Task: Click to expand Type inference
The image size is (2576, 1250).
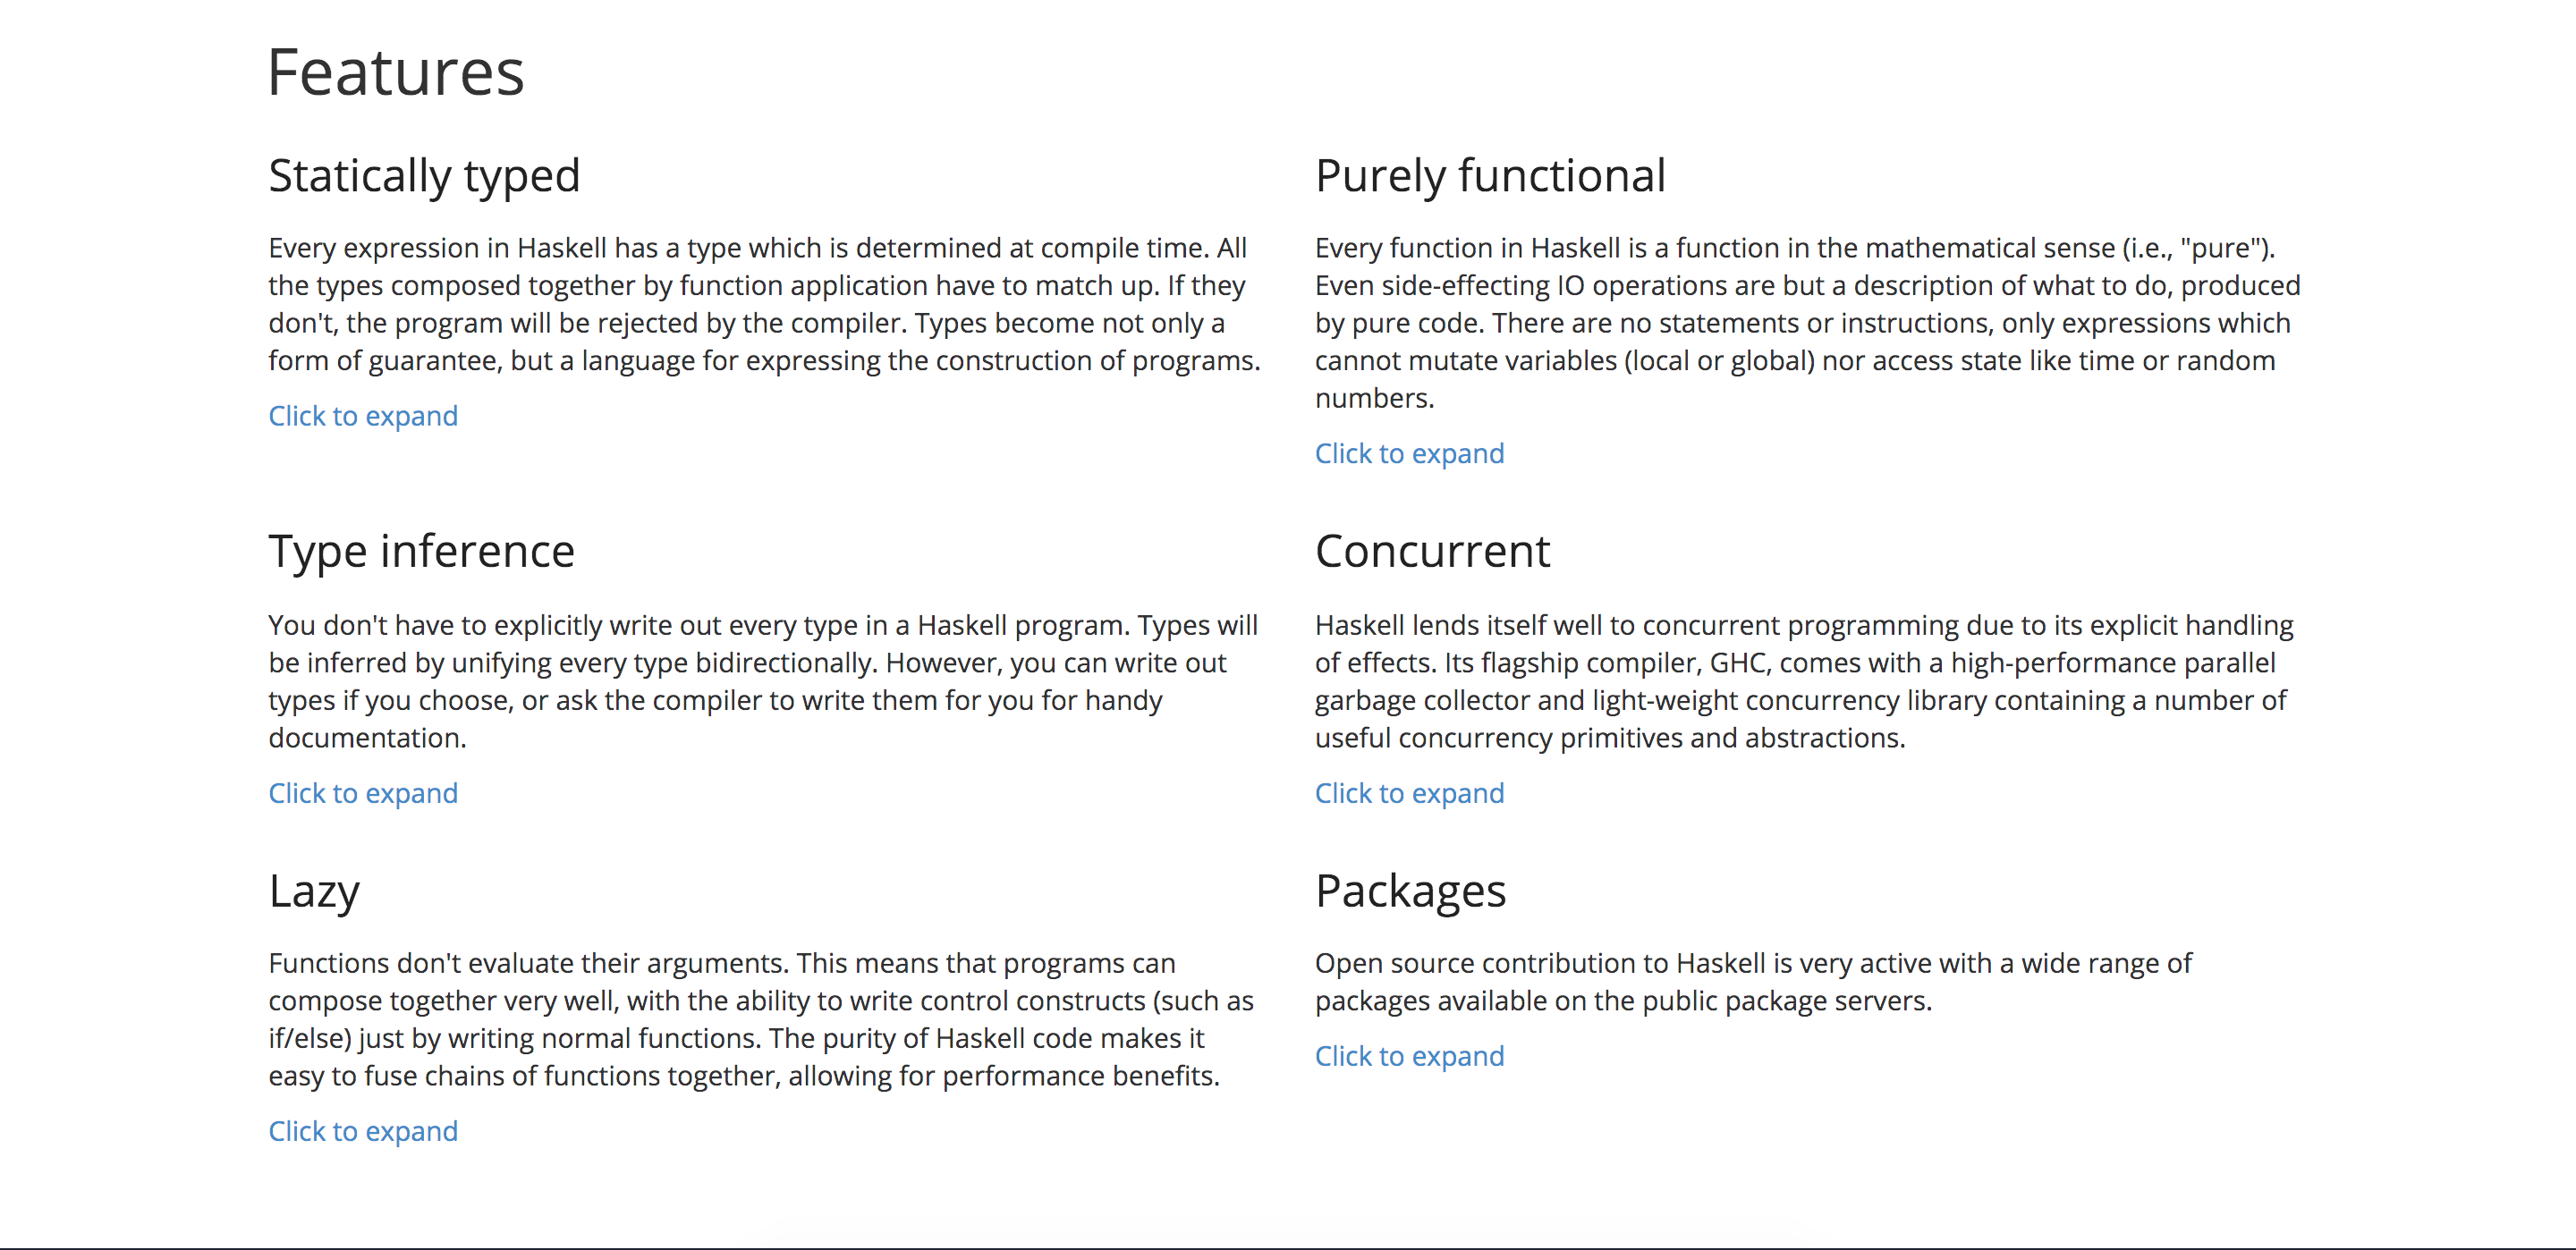Action: pos(363,793)
